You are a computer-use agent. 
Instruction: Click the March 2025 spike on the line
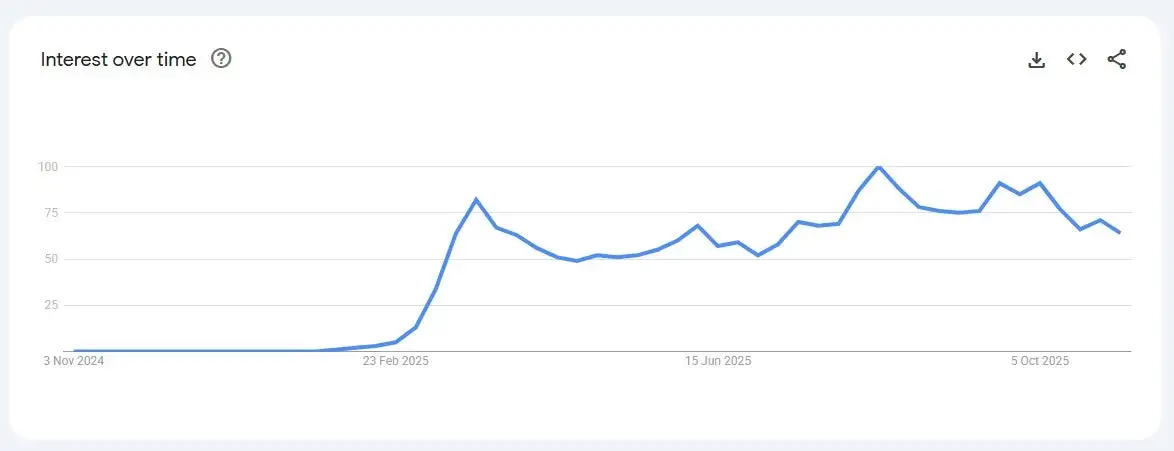476,200
